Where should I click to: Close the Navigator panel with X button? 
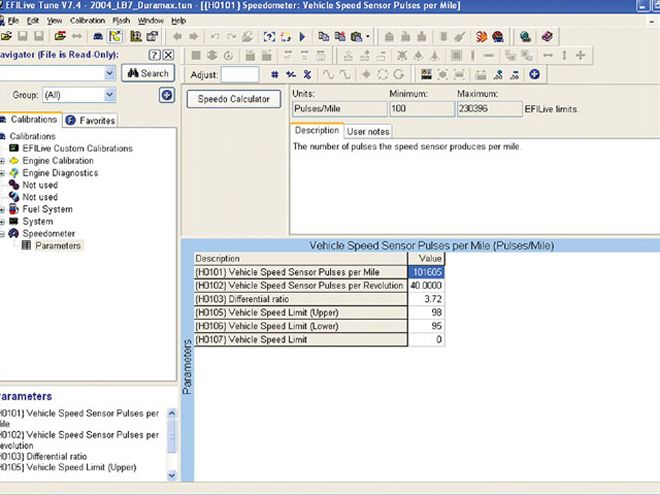click(x=168, y=55)
